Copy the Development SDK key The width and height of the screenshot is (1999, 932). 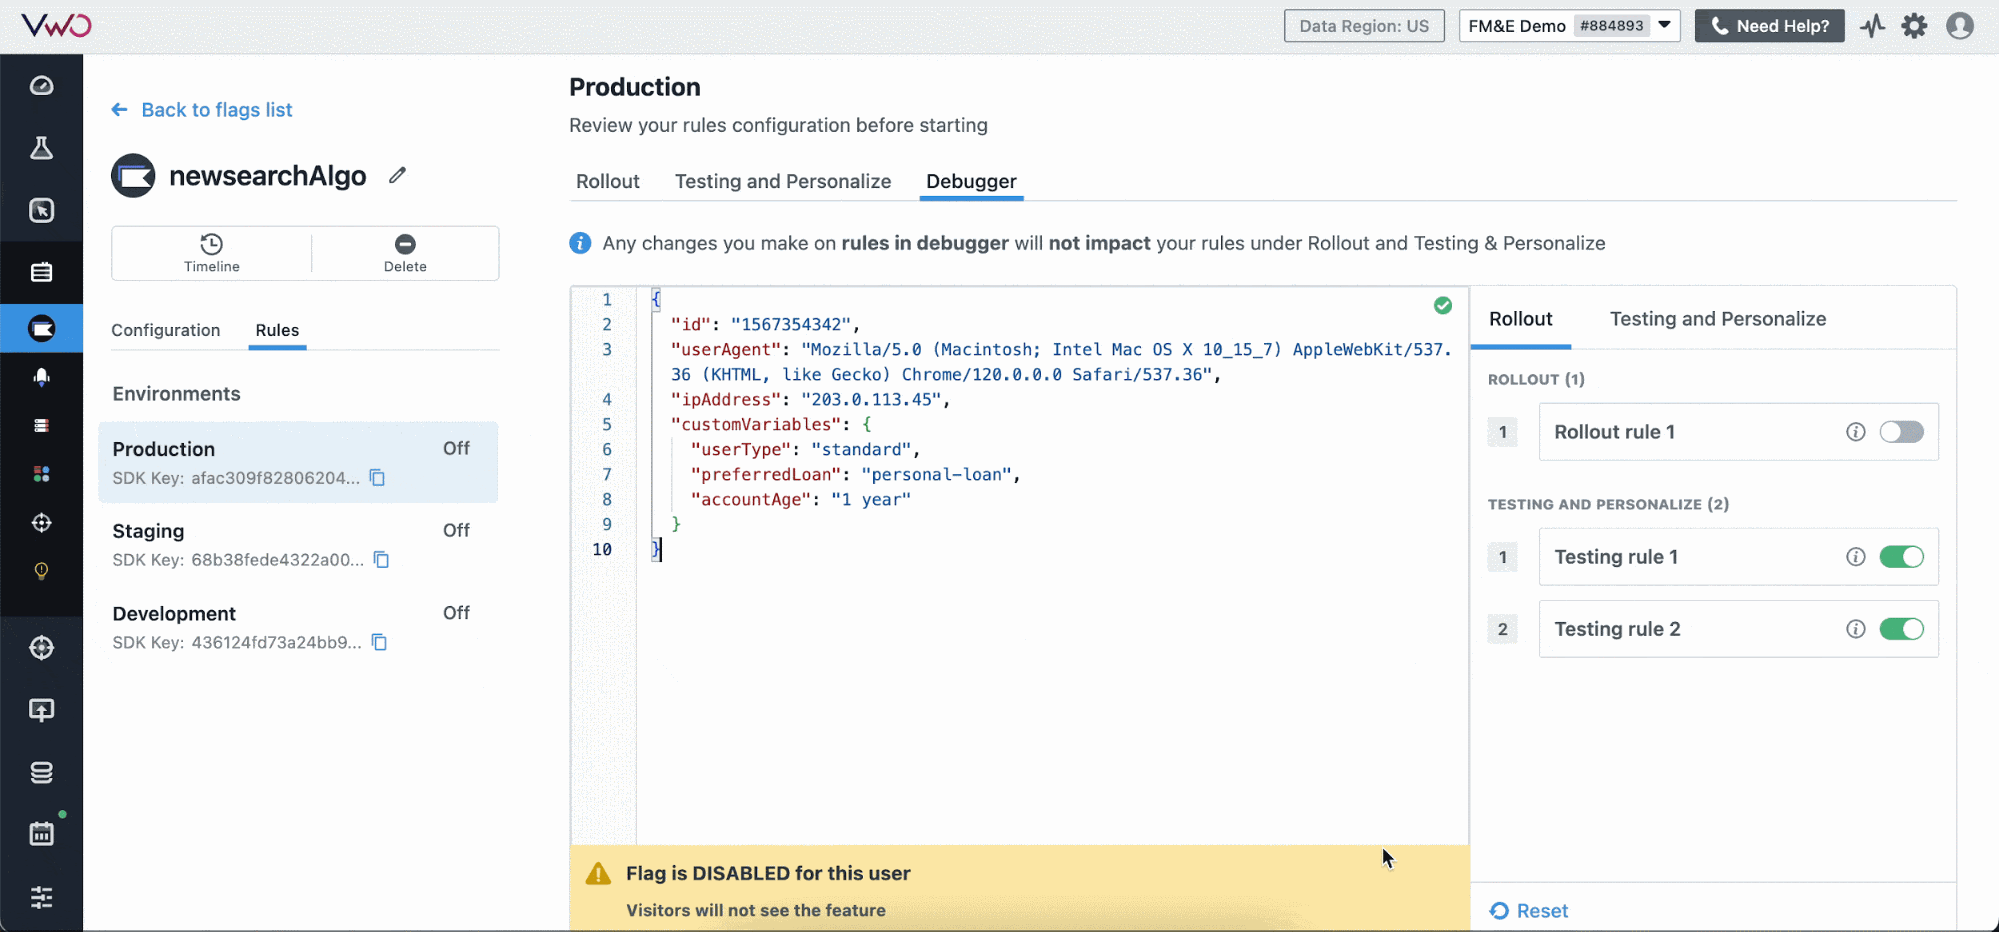(x=379, y=642)
